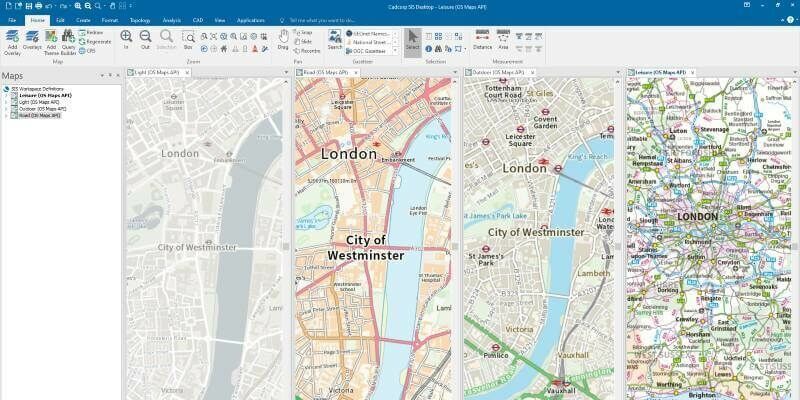Click the home zoom extent icon
Image resolution: width=800 pixels, height=400 pixels.
223,49
